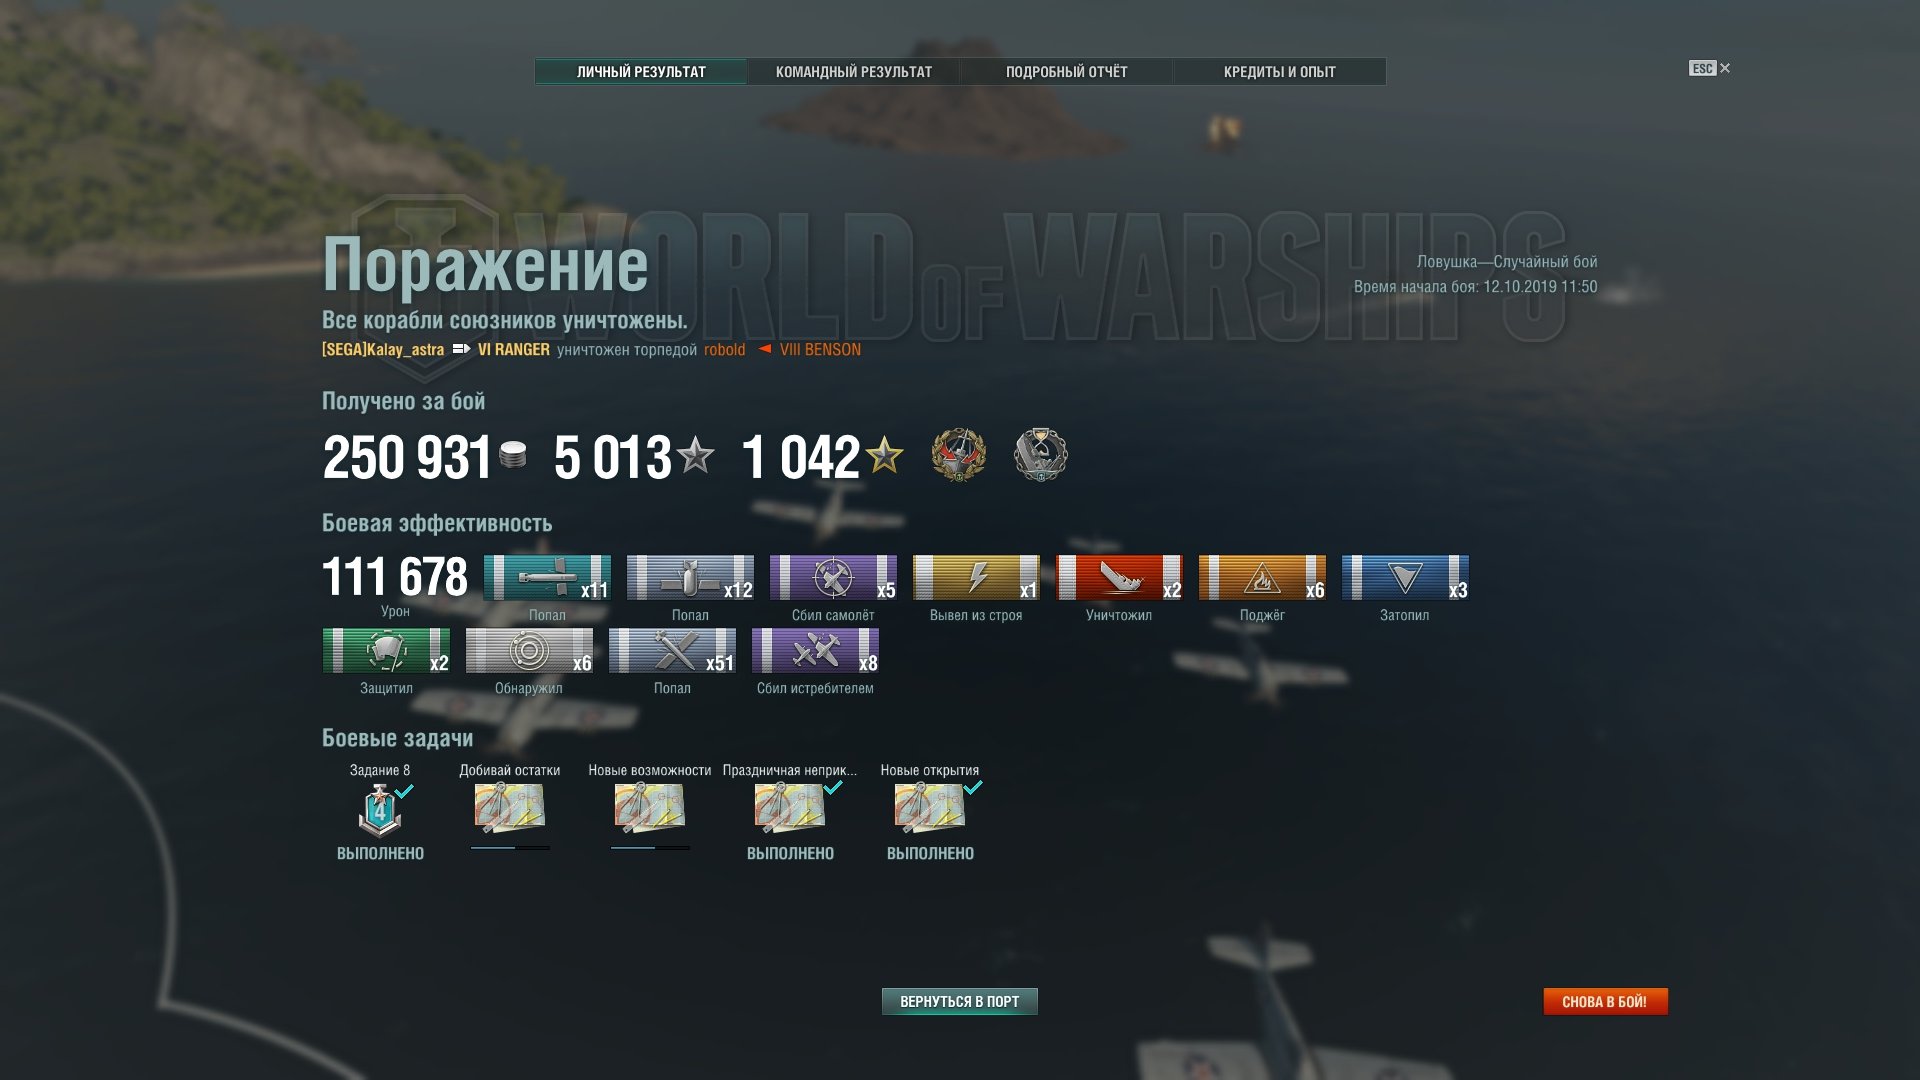Click the 'Снова в бой!' button
This screenshot has width=1920, height=1080.
(1605, 1001)
